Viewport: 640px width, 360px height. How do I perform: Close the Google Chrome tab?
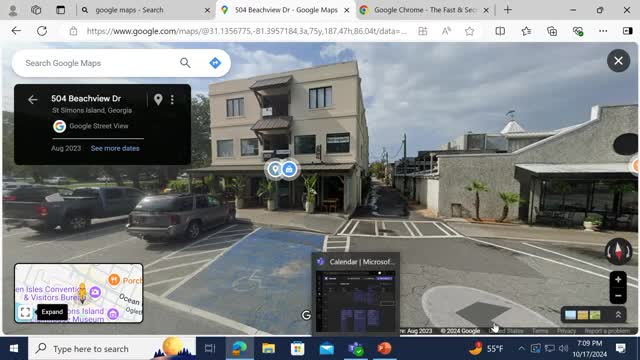click(x=486, y=10)
